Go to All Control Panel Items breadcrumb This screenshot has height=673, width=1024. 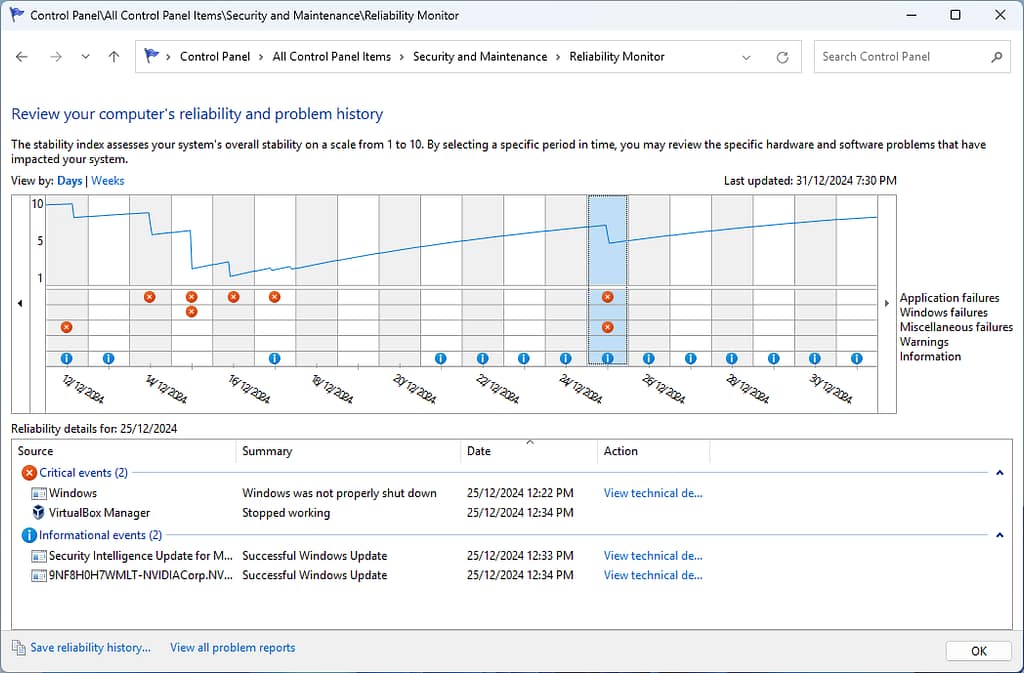pos(331,56)
